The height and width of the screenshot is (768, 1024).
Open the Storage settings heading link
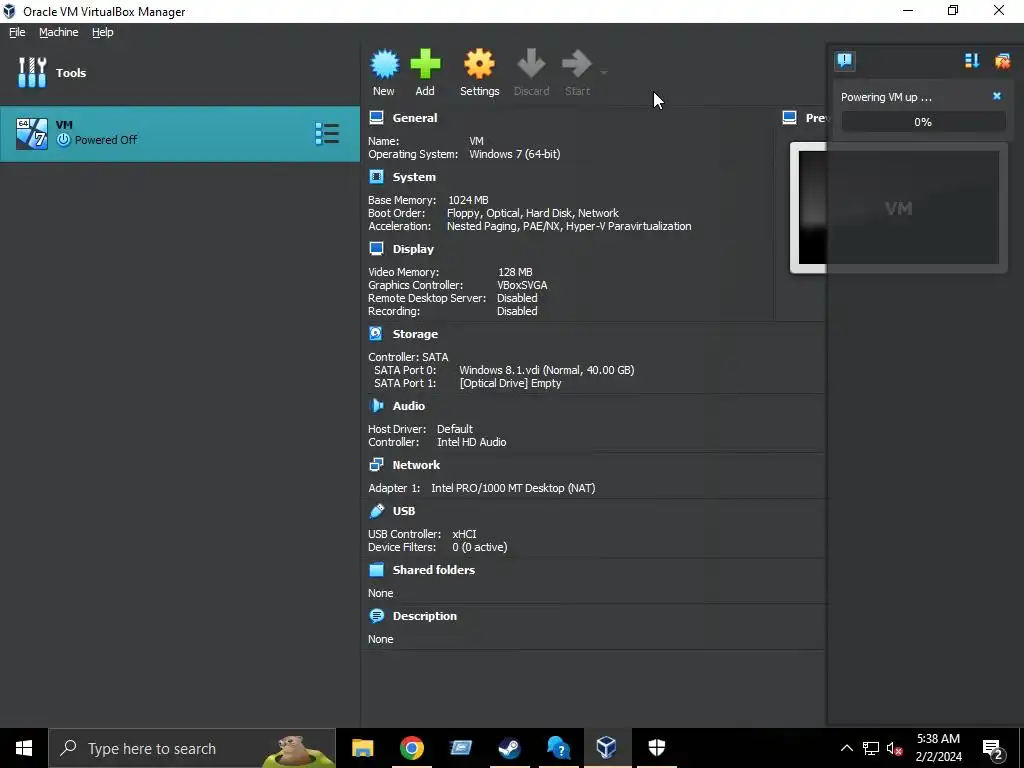pos(415,334)
